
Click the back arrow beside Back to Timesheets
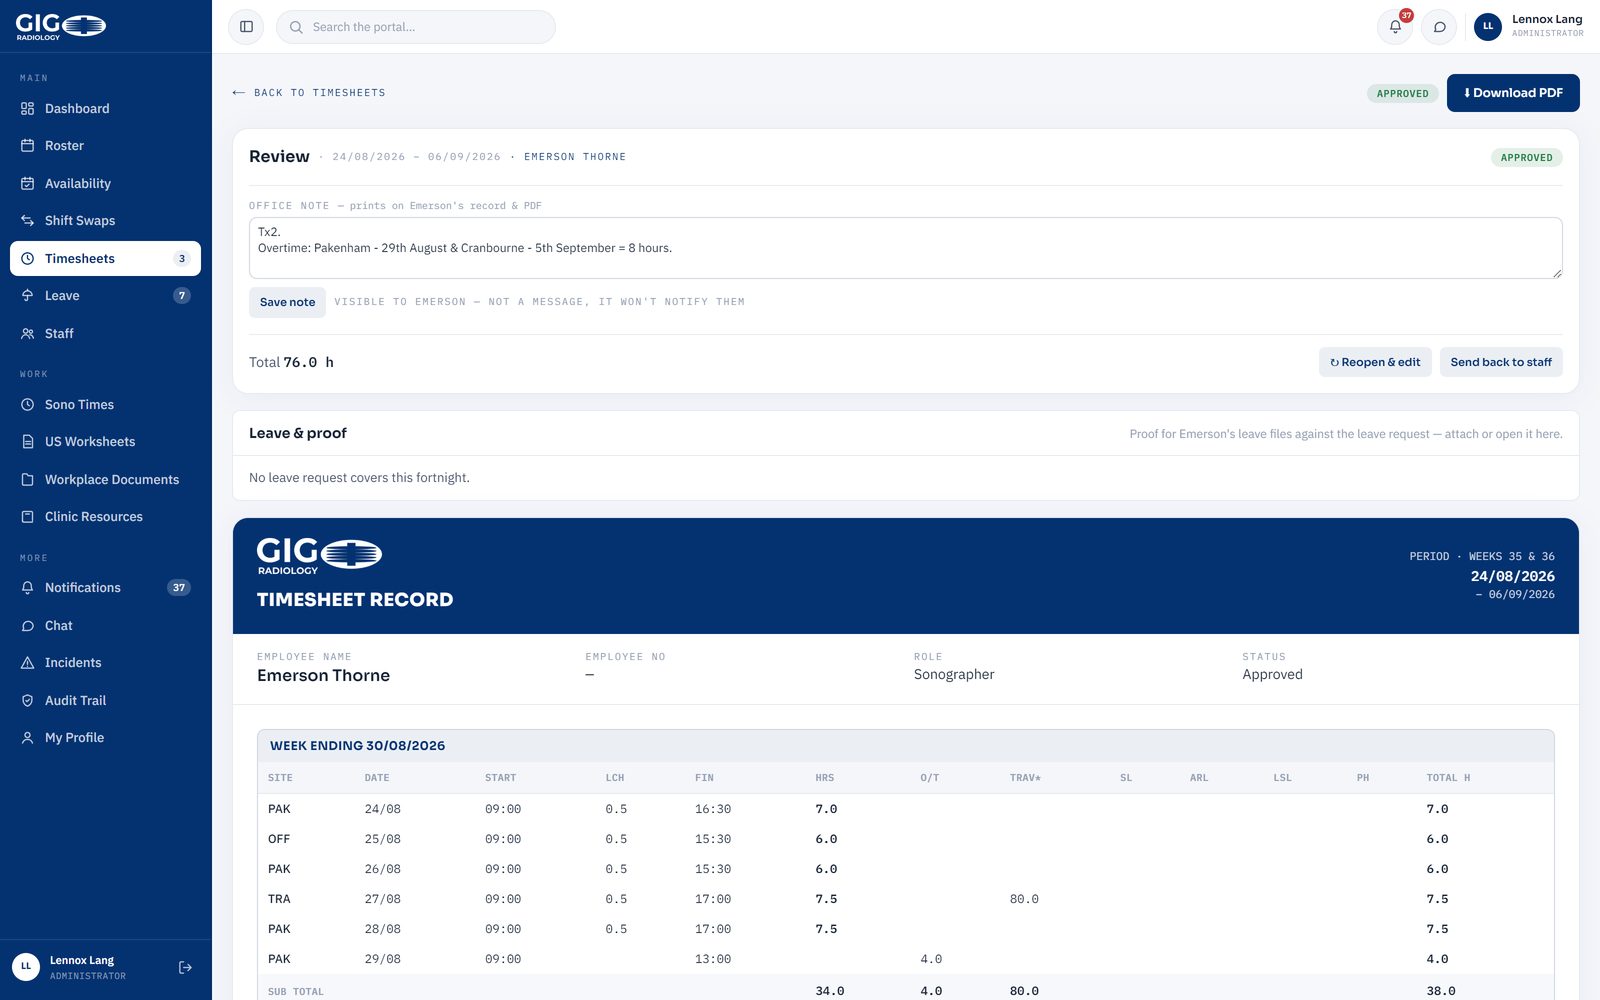pos(238,93)
